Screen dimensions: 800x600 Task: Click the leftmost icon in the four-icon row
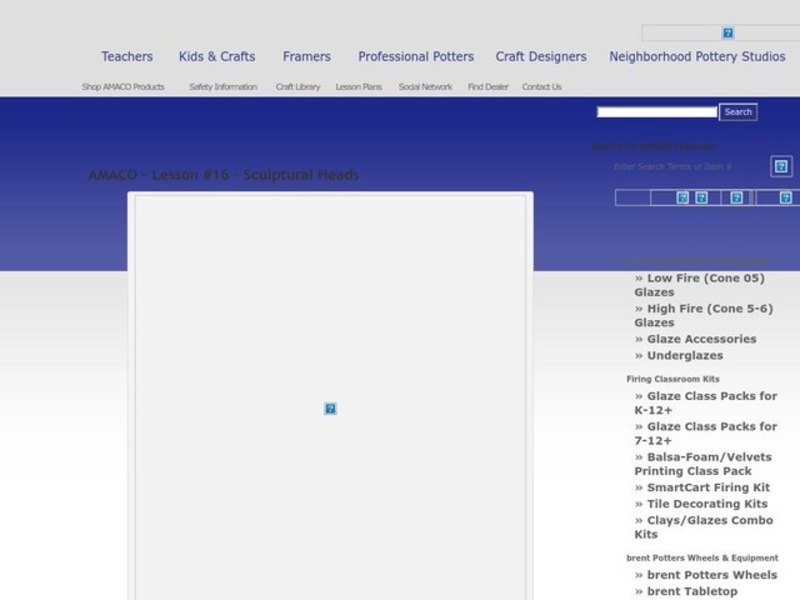click(x=683, y=198)
